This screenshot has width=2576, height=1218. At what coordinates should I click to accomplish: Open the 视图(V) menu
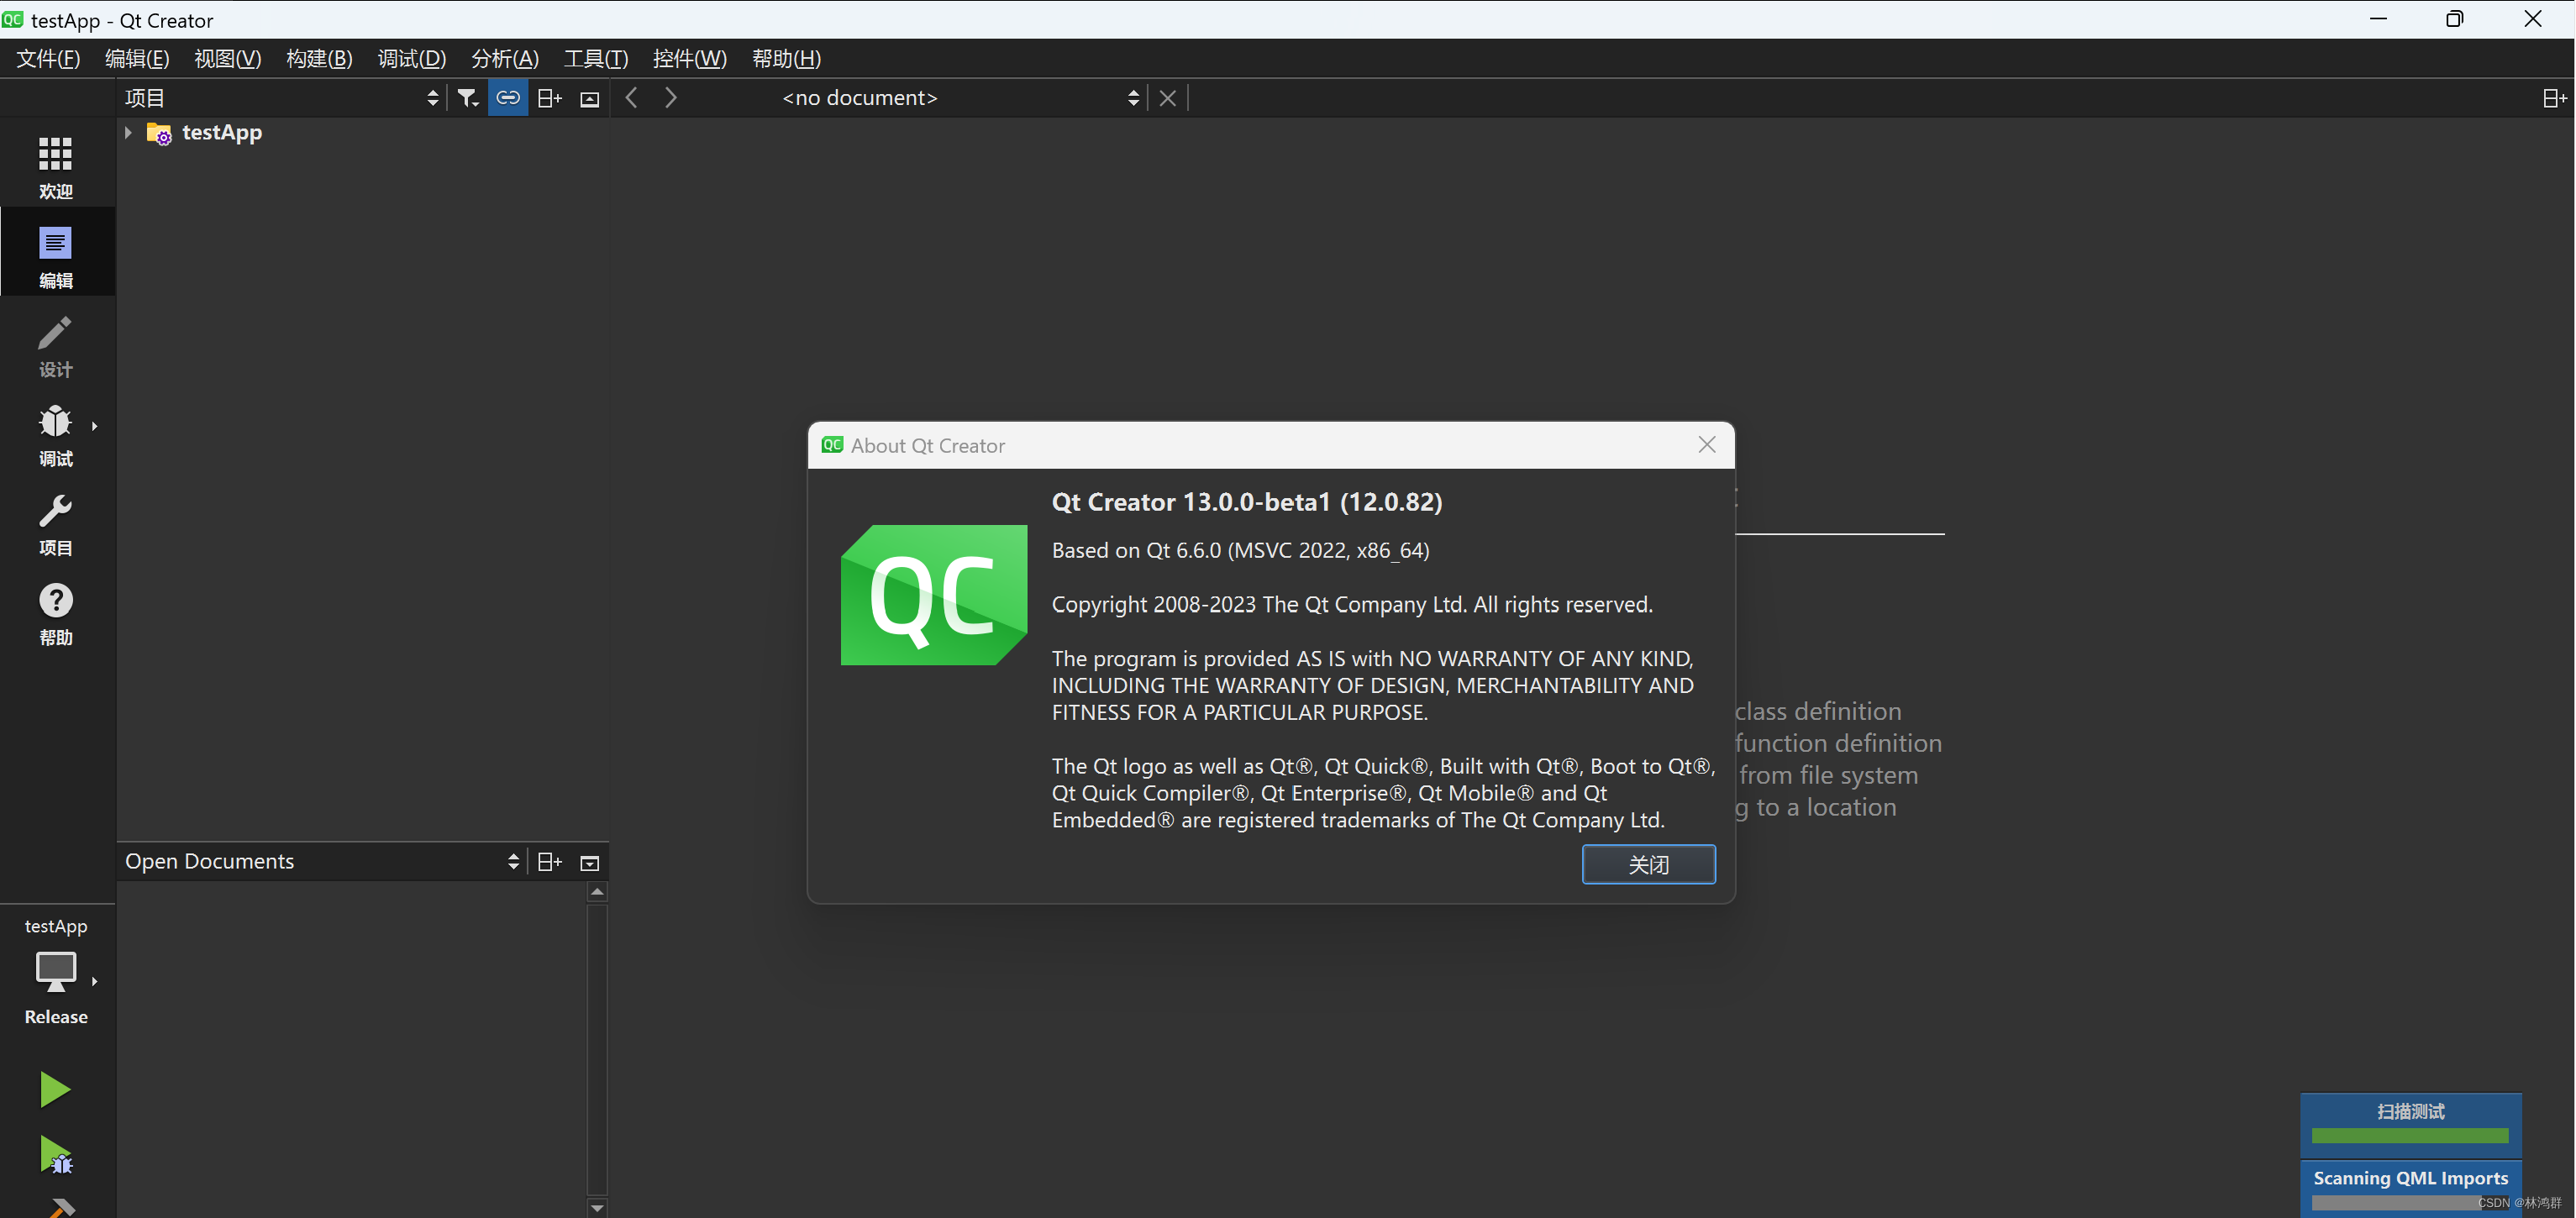(228, 59)
